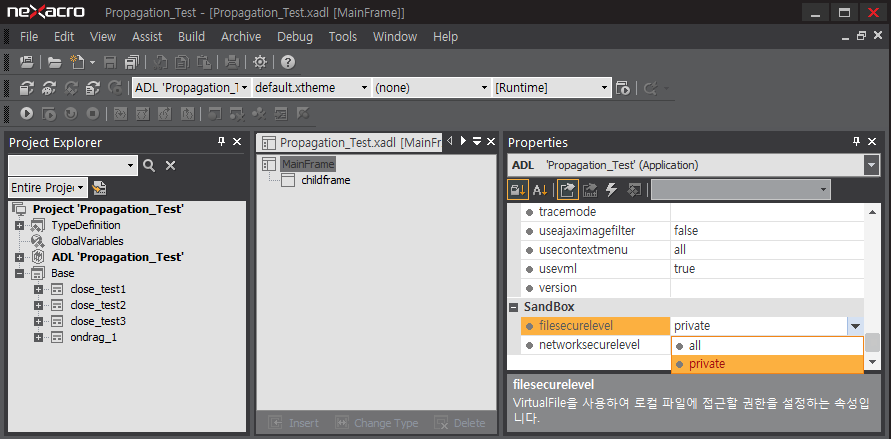The image size is (891, 439).
Task: Close the Properties panel
Action: (x=872, y=142)
